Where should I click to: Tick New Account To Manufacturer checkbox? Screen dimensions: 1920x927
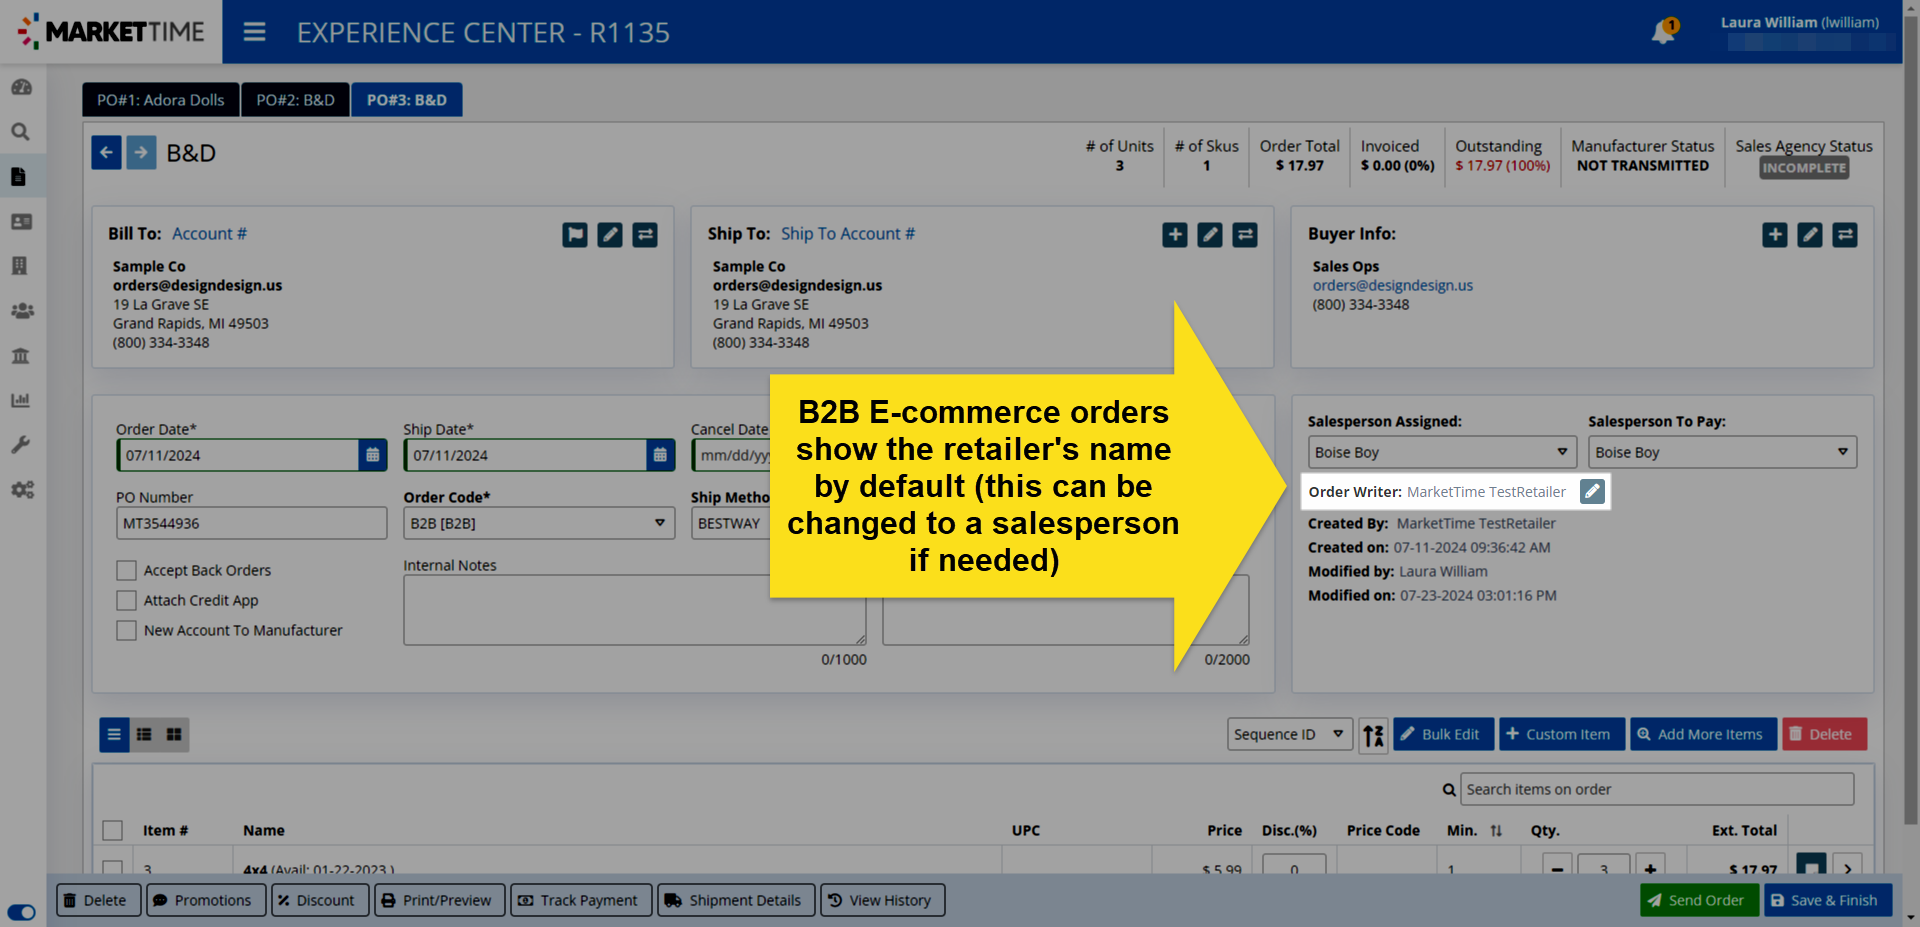[x=127, y=630]
